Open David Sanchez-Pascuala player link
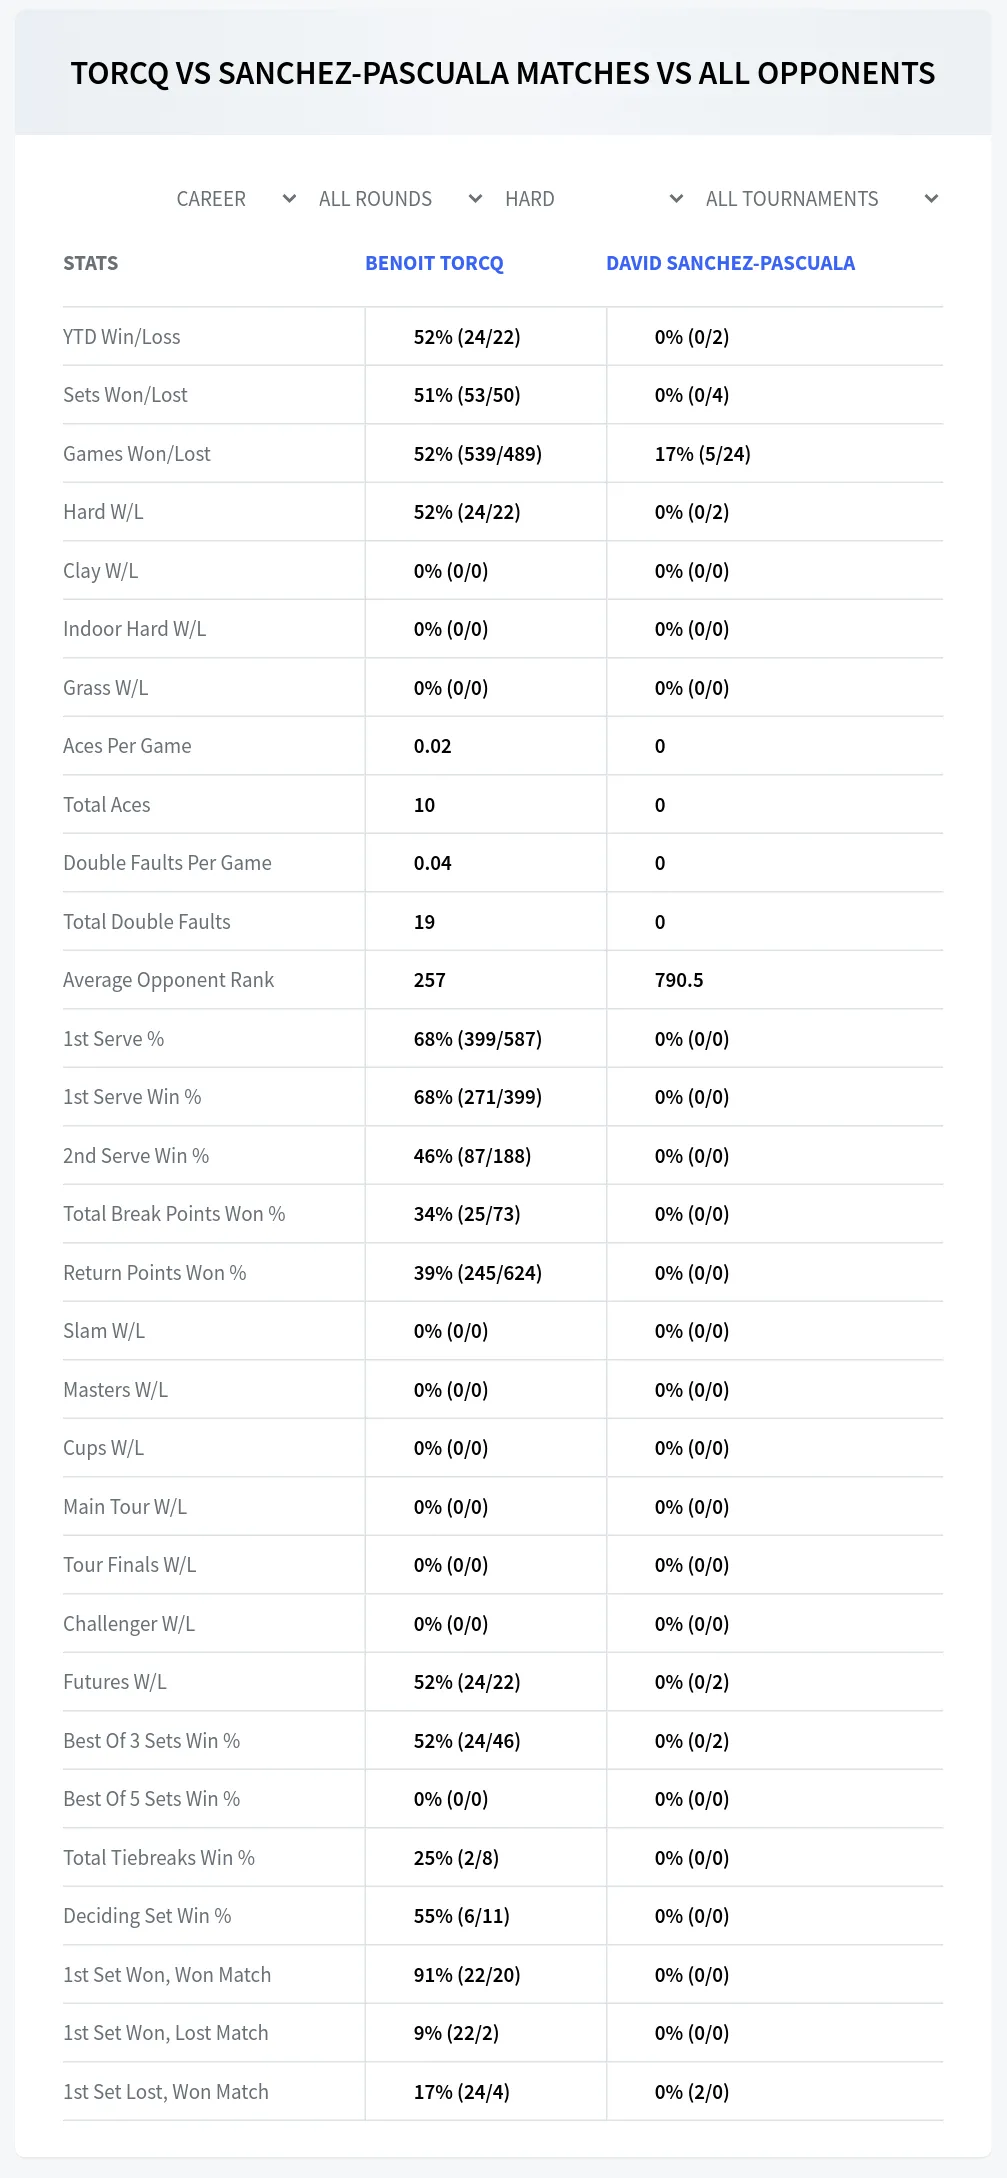This screenshot has height=2178, width=1007. coord(730,263)
